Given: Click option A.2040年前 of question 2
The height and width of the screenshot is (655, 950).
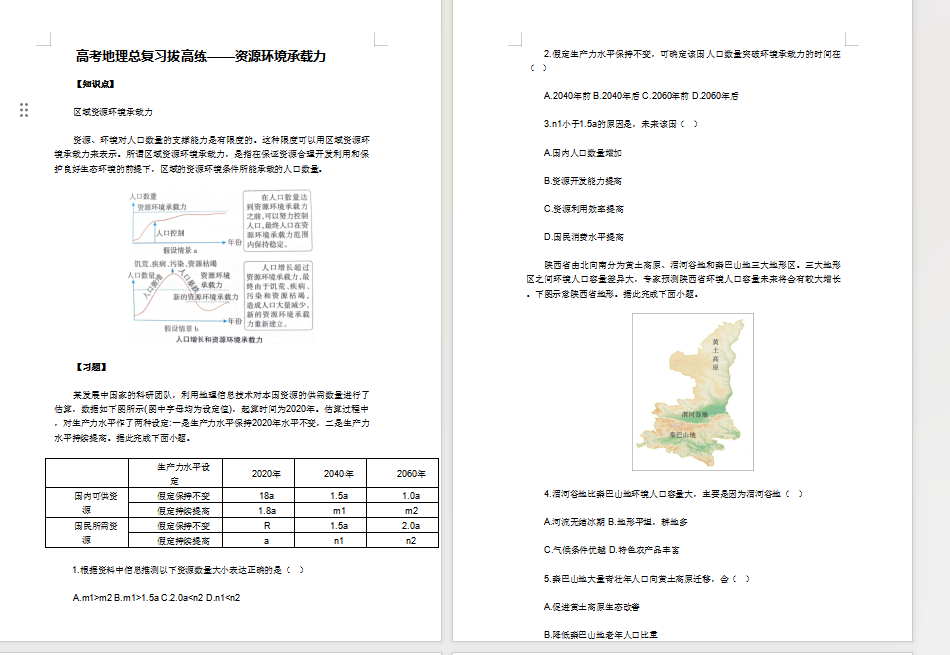Looking at the screenshot, I should click(x=567, y=96).
